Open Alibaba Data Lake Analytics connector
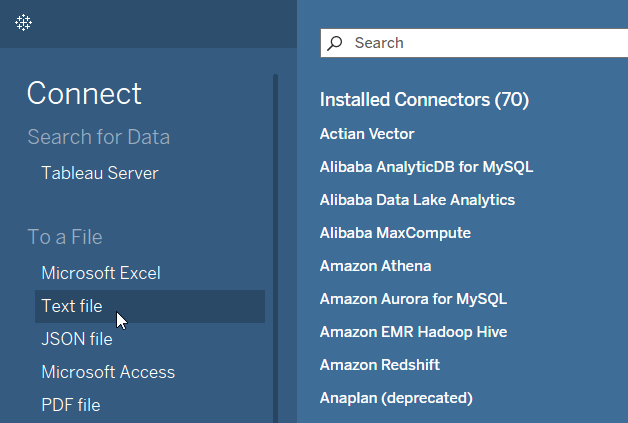Viewport: 628px width, 423px height. click(417, 200)
